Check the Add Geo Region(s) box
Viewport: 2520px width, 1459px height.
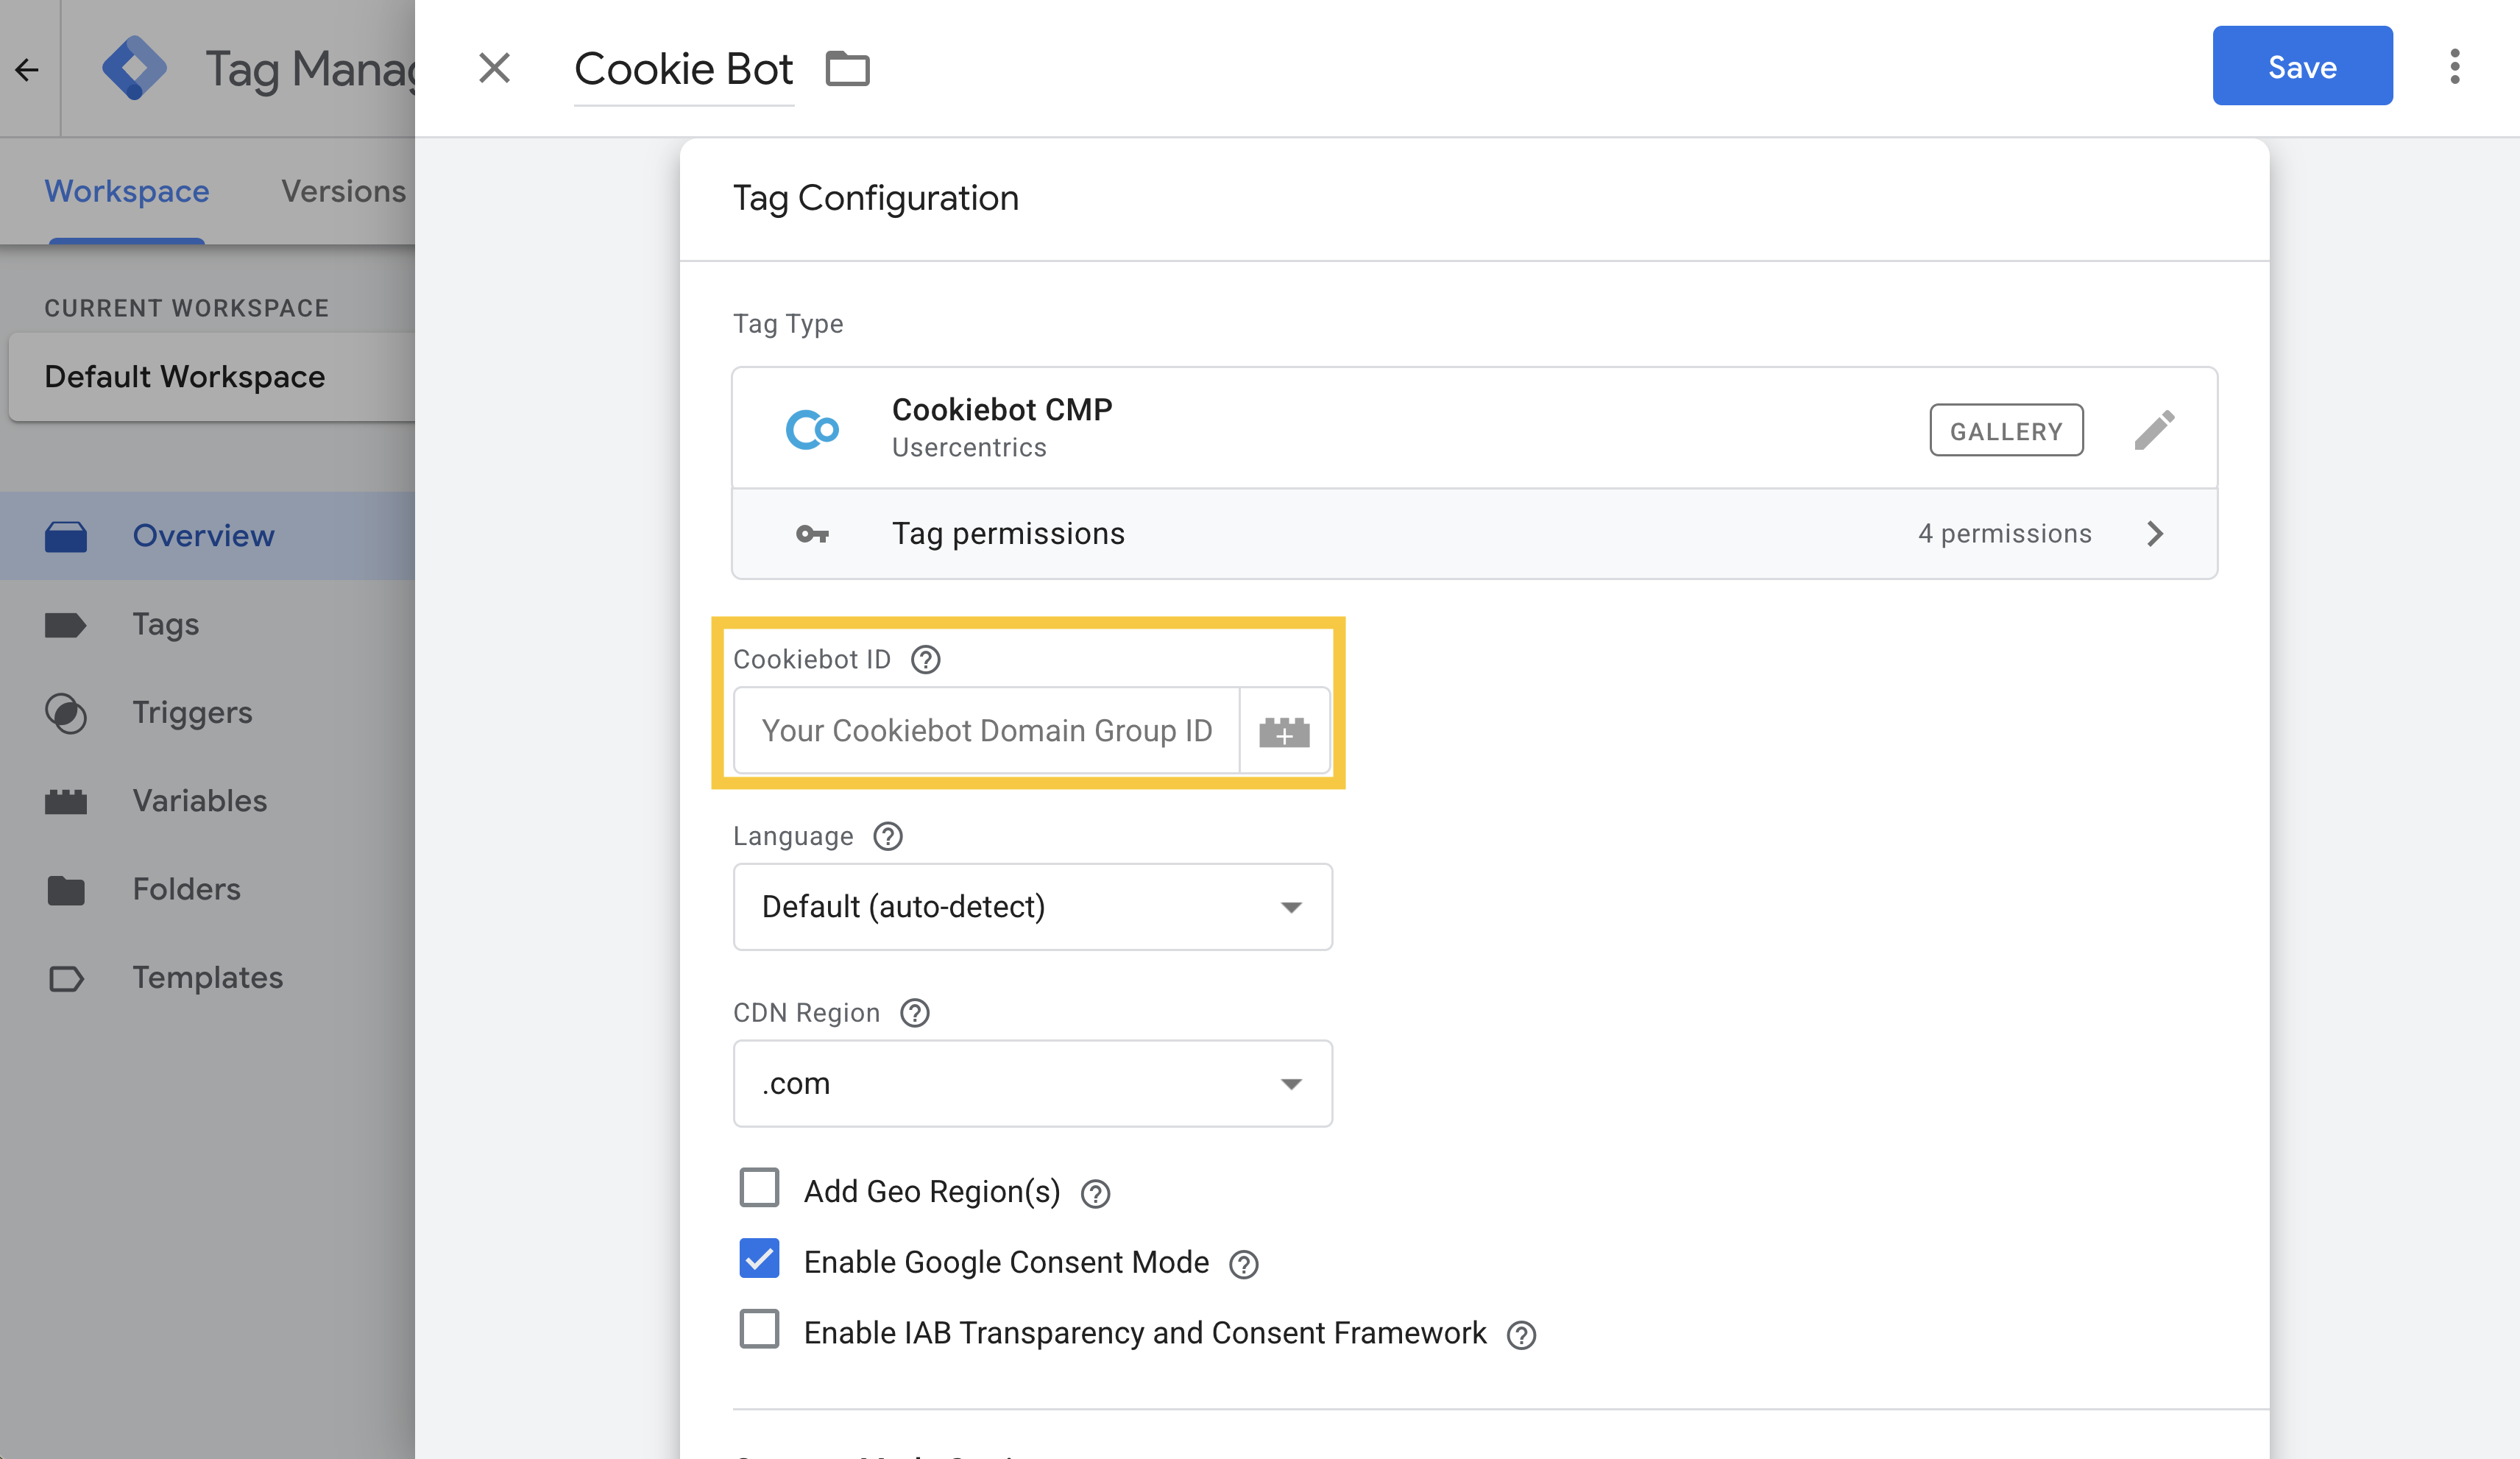[759, 1188]
